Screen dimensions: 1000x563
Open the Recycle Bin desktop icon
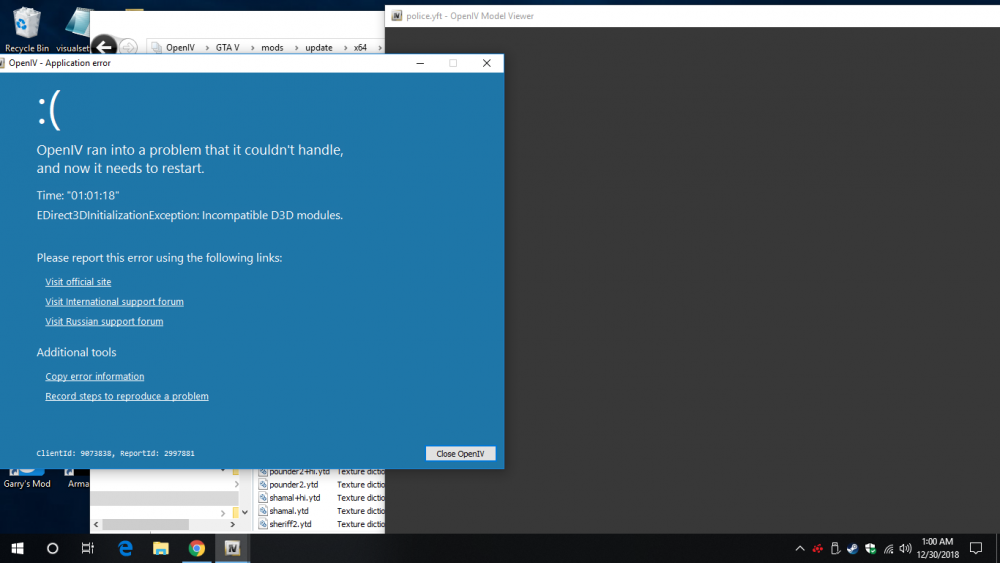coord(27,29)
